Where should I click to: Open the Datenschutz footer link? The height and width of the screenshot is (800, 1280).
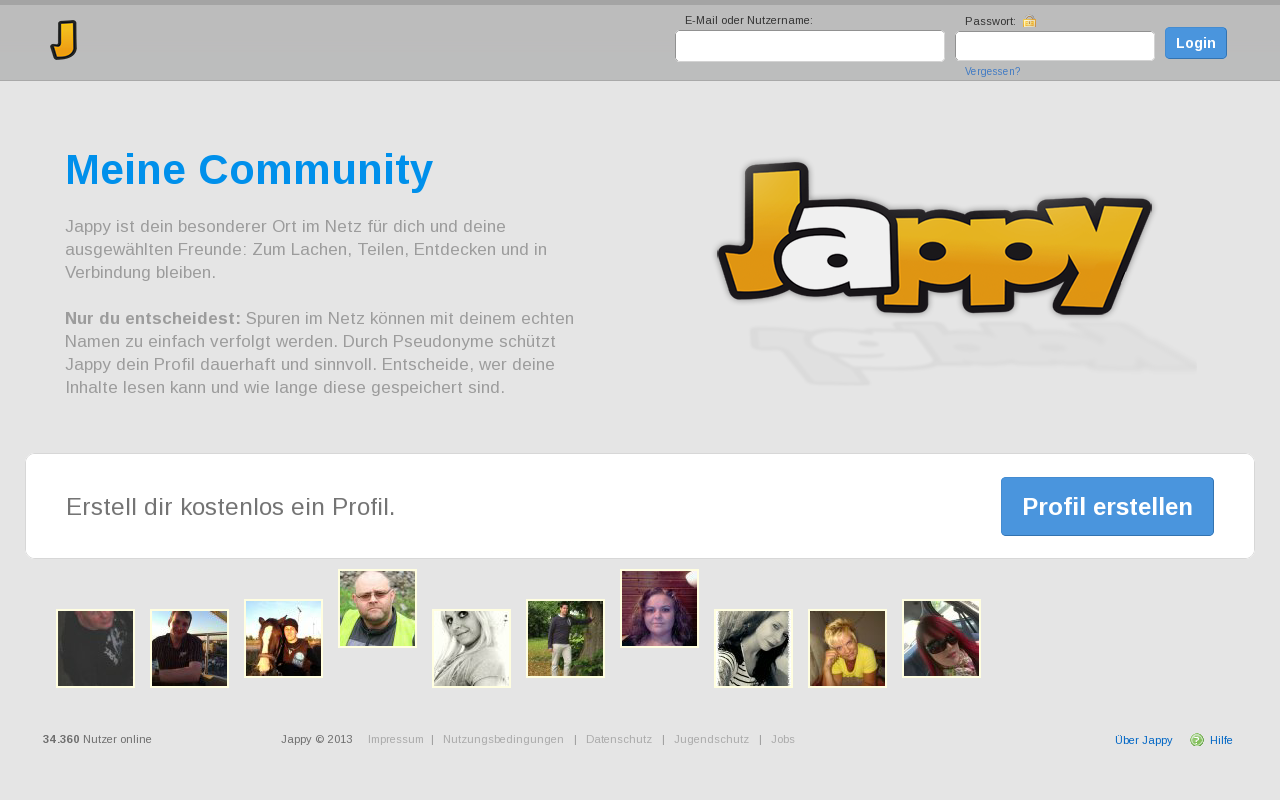(x=619, y=739)
